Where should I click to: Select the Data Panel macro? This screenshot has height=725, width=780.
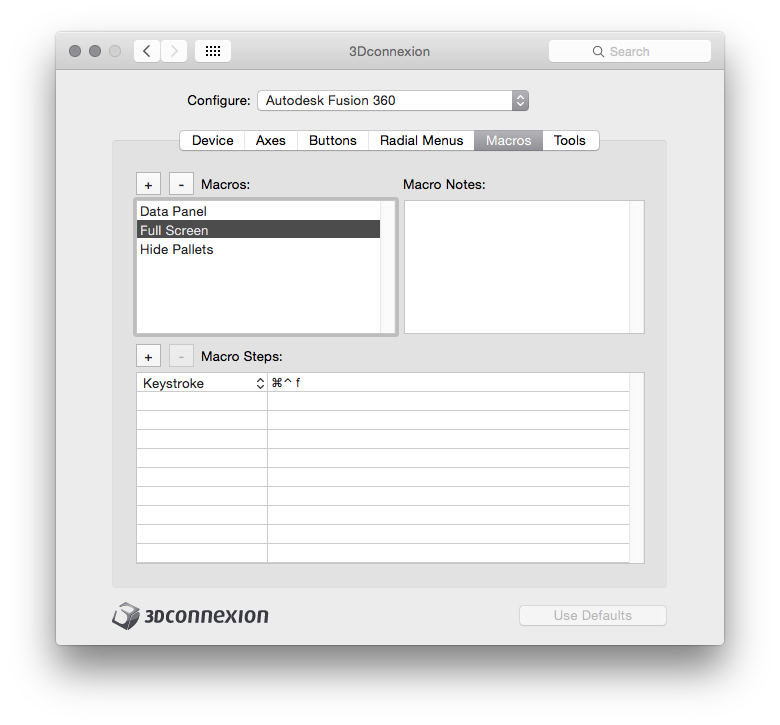(258, 211)
